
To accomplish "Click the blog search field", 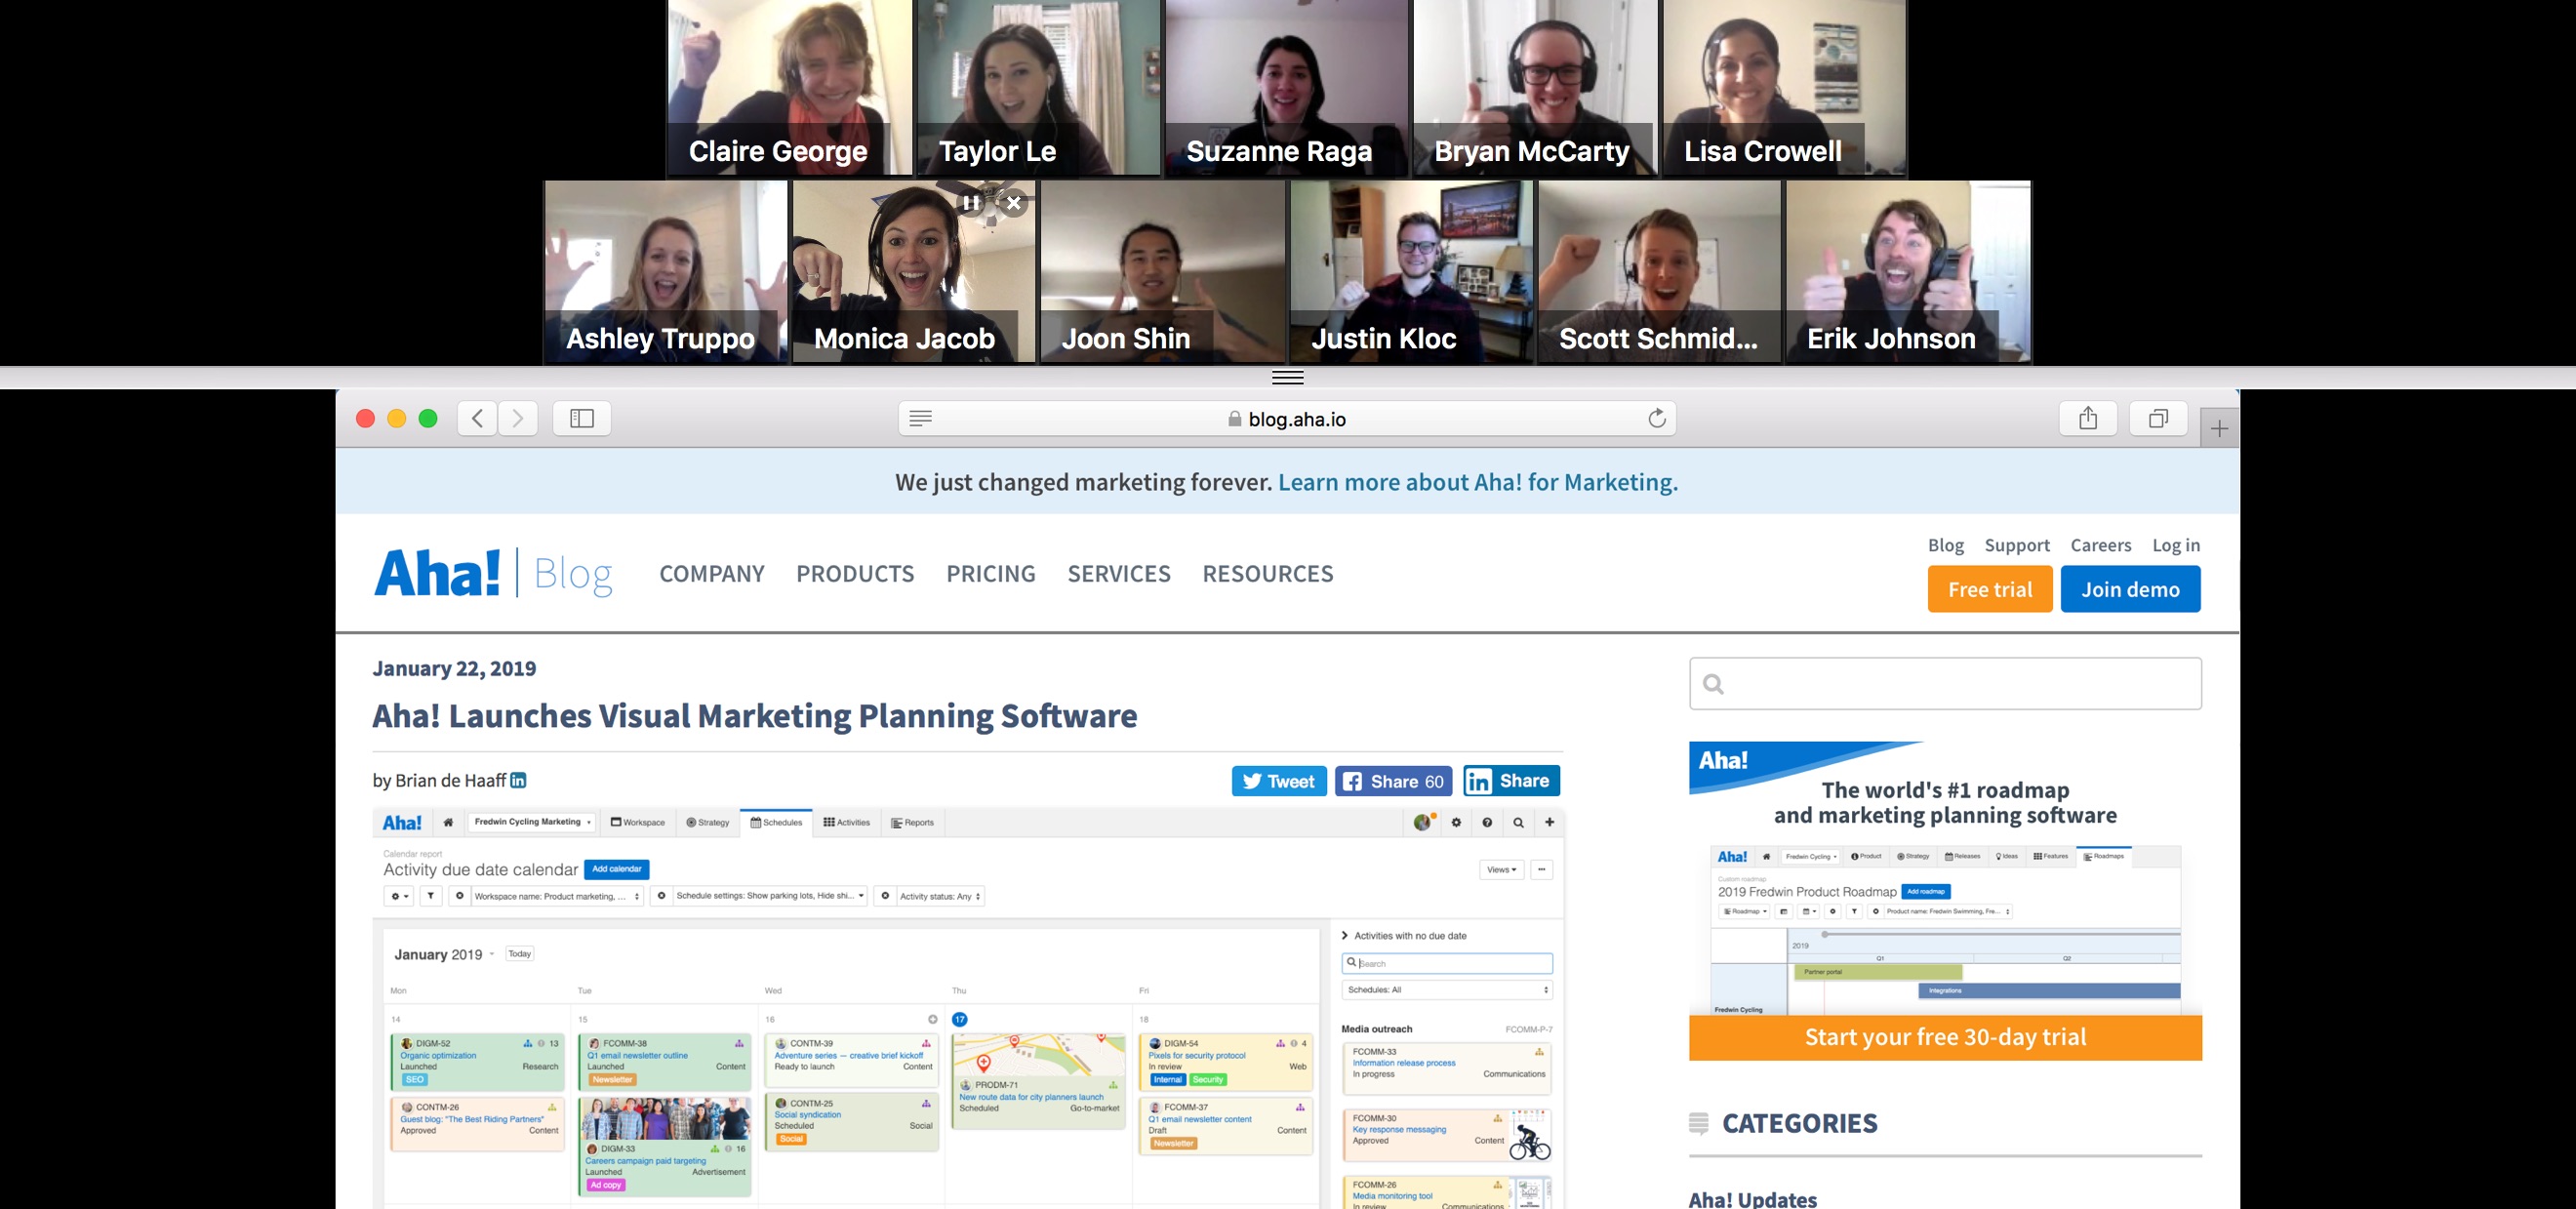I will pos(1945,684).
